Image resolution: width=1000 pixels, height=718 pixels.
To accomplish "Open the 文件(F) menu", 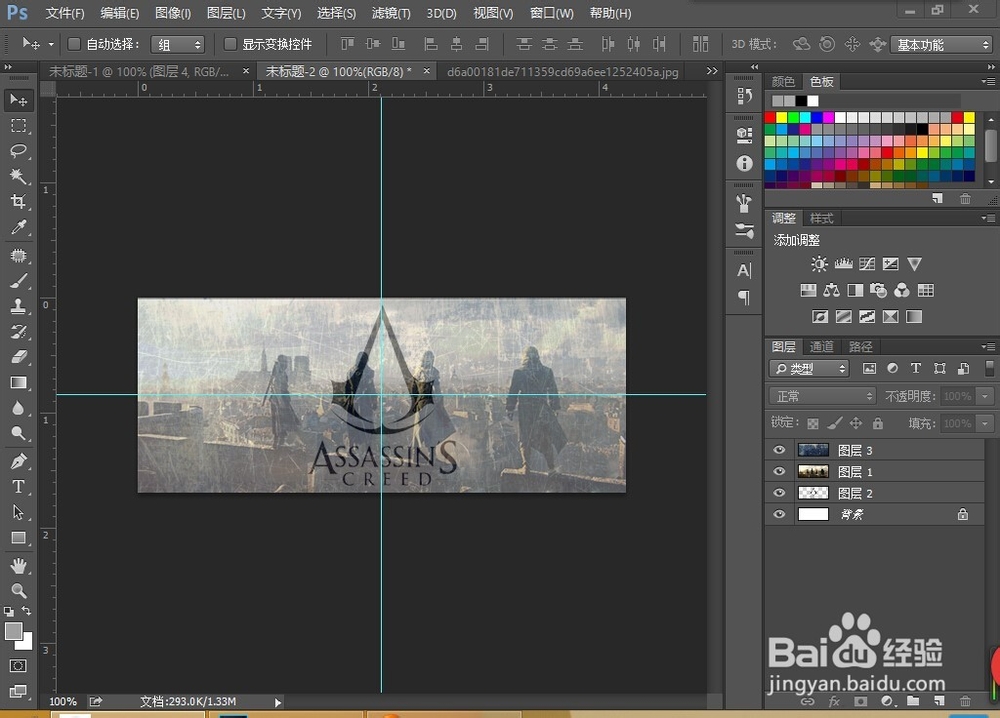I will point(65,13).
